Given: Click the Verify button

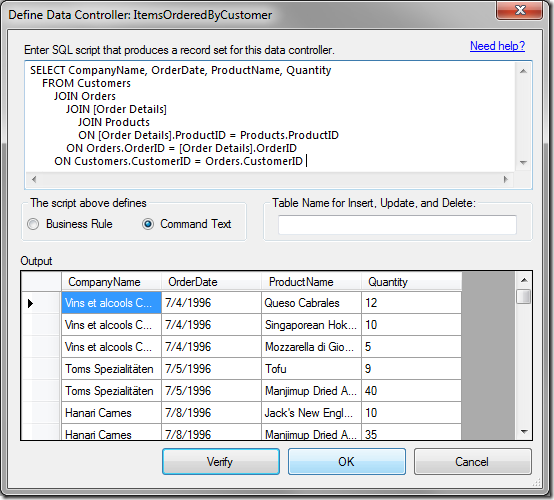Looking at the screenshot, I should (x=221, y=461).
